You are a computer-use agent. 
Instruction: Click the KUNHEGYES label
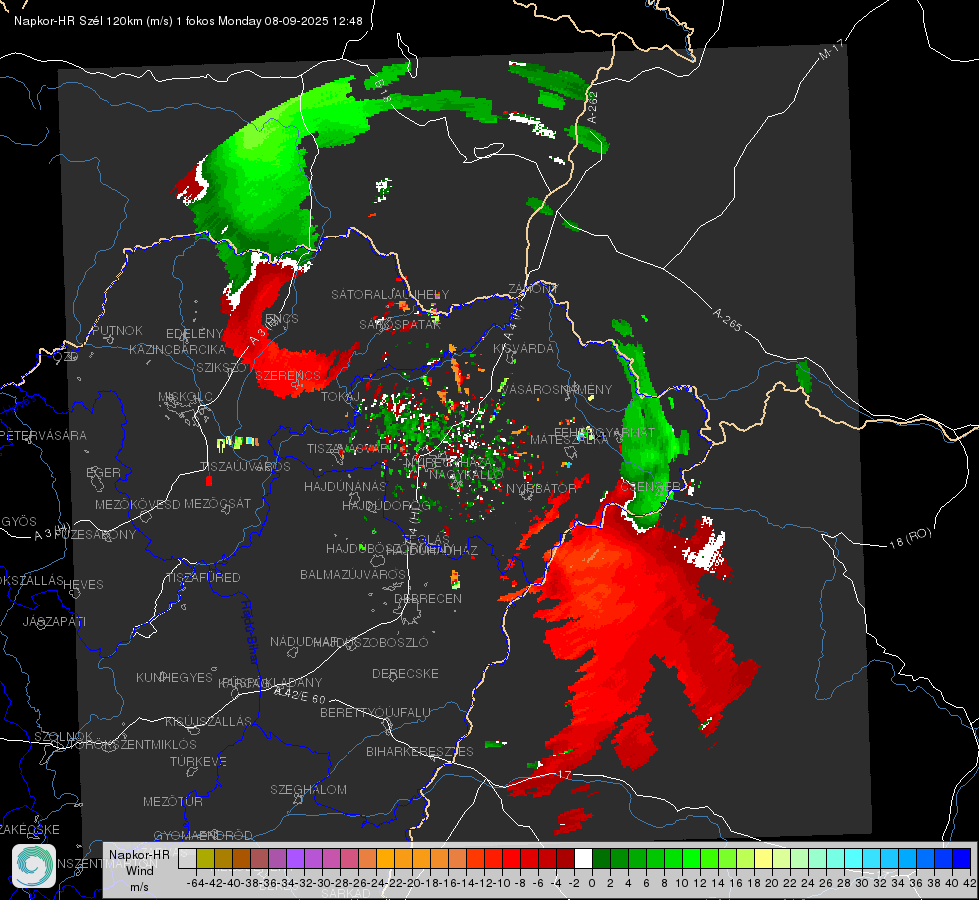[174, 678]
